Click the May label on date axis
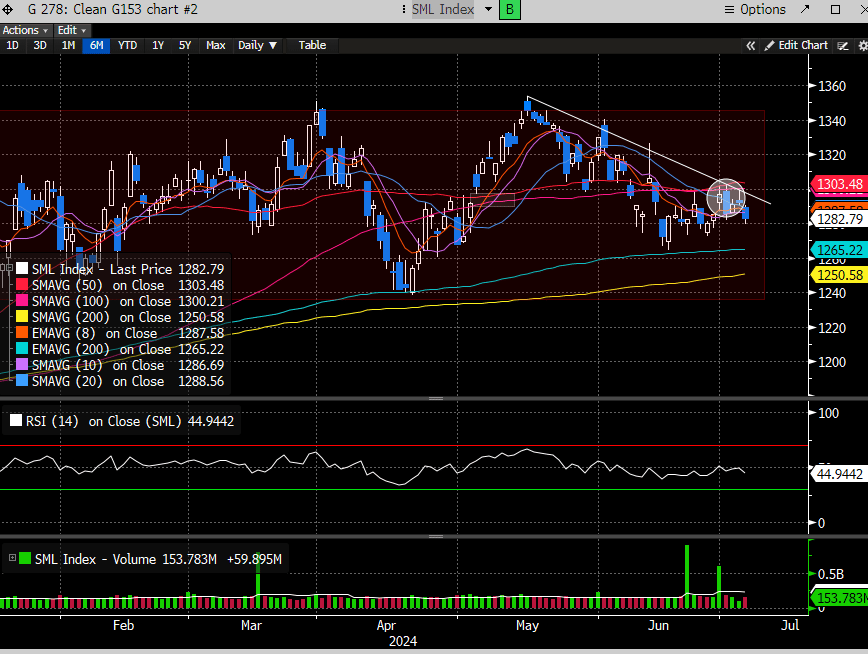Viewport: 868px width, 654px height. pos(527,625)
